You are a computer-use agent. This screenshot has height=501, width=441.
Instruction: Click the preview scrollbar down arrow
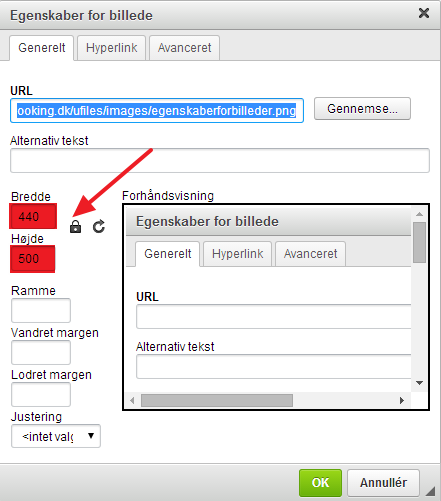pyautogui.click(x=419, y=383)
